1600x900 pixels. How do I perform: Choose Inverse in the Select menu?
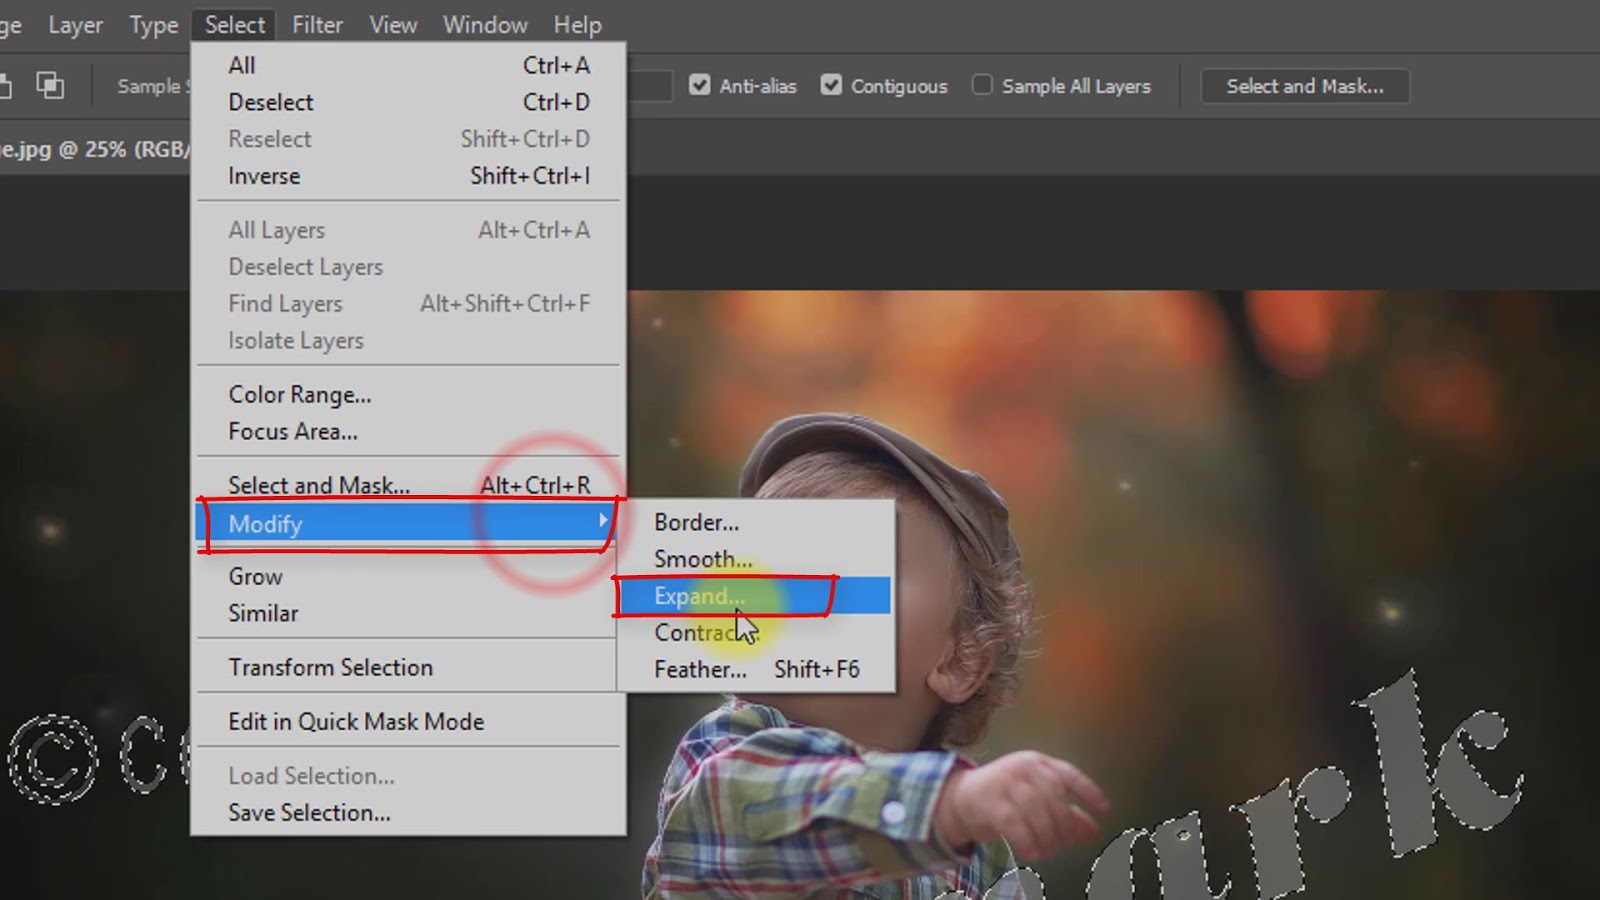[x=264, y=176]
